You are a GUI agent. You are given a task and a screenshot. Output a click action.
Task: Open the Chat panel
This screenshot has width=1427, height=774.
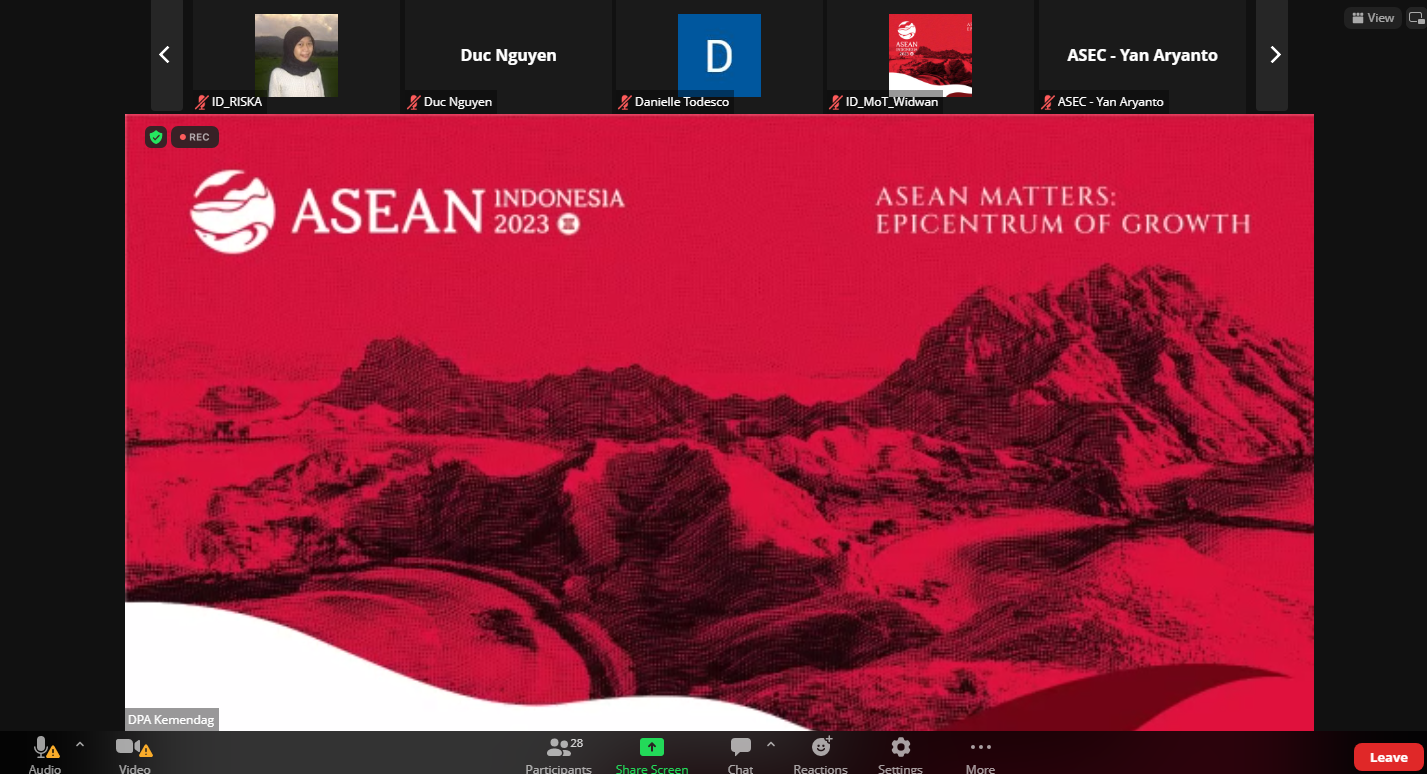coord(740,754)
